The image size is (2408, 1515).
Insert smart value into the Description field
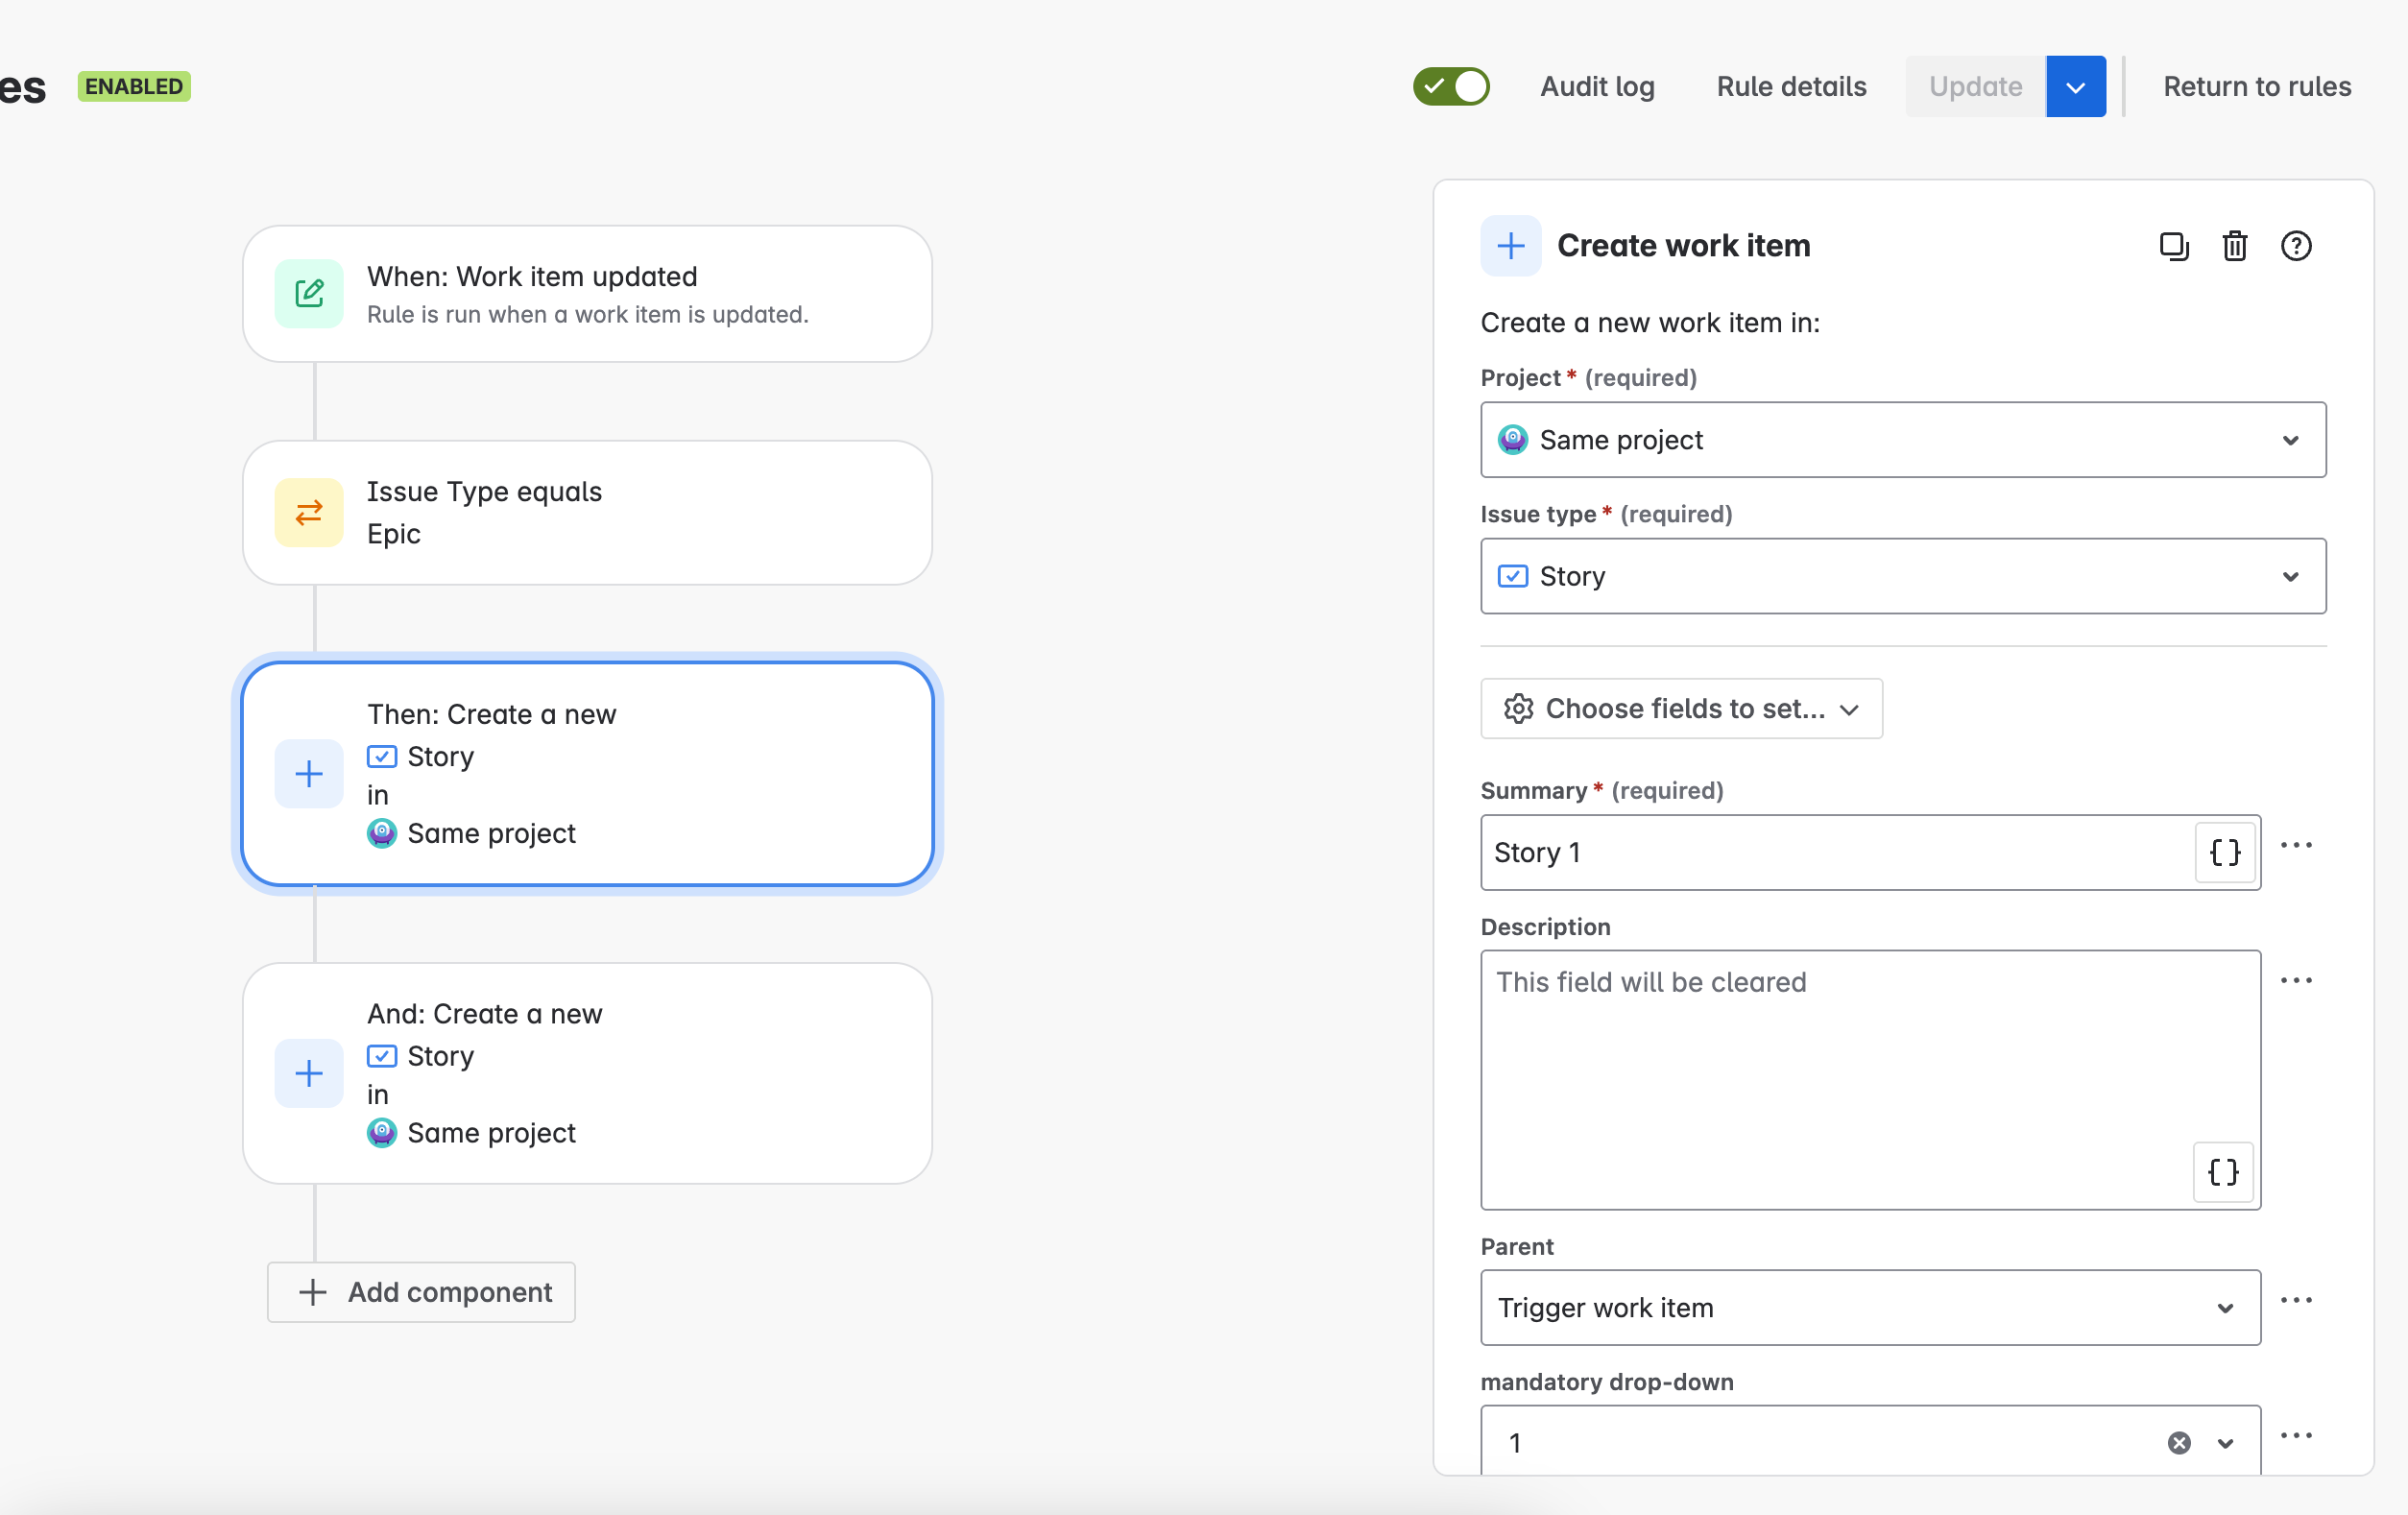[x=2223, y=1173]
